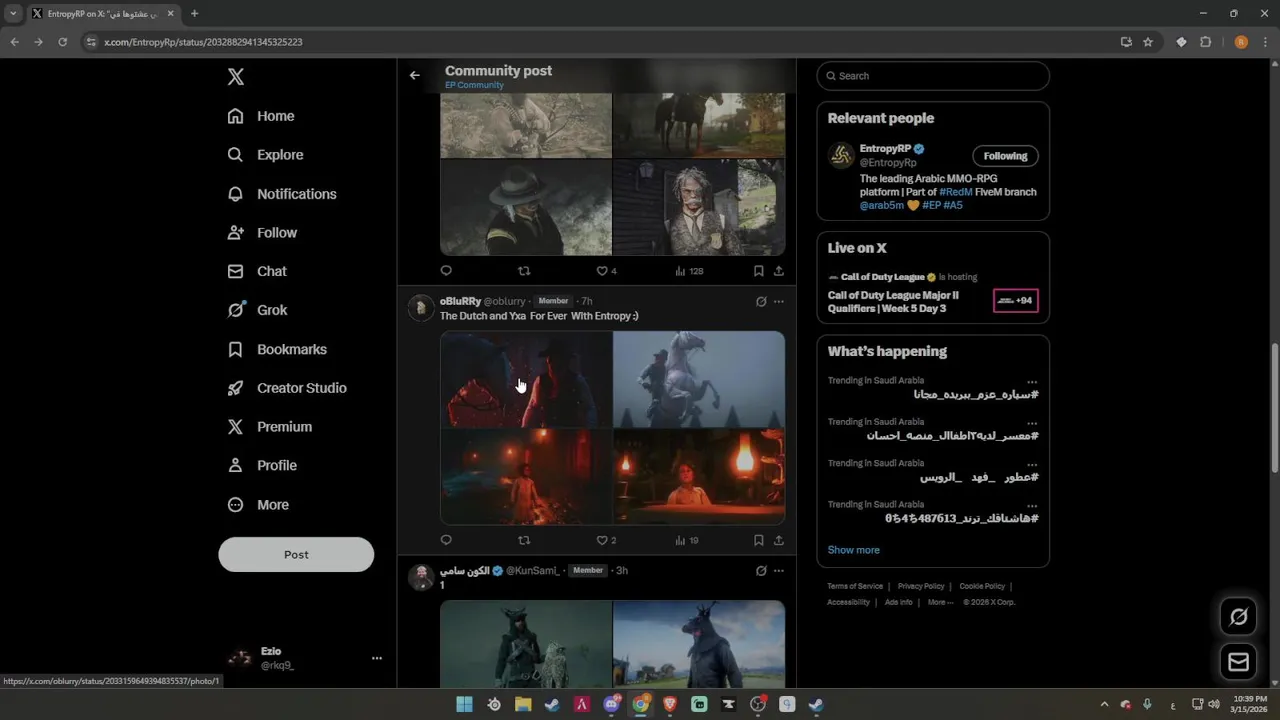Repost oBluRRy's post
The width and height of the screenshot is (1280, 720).
pos(524,540)
